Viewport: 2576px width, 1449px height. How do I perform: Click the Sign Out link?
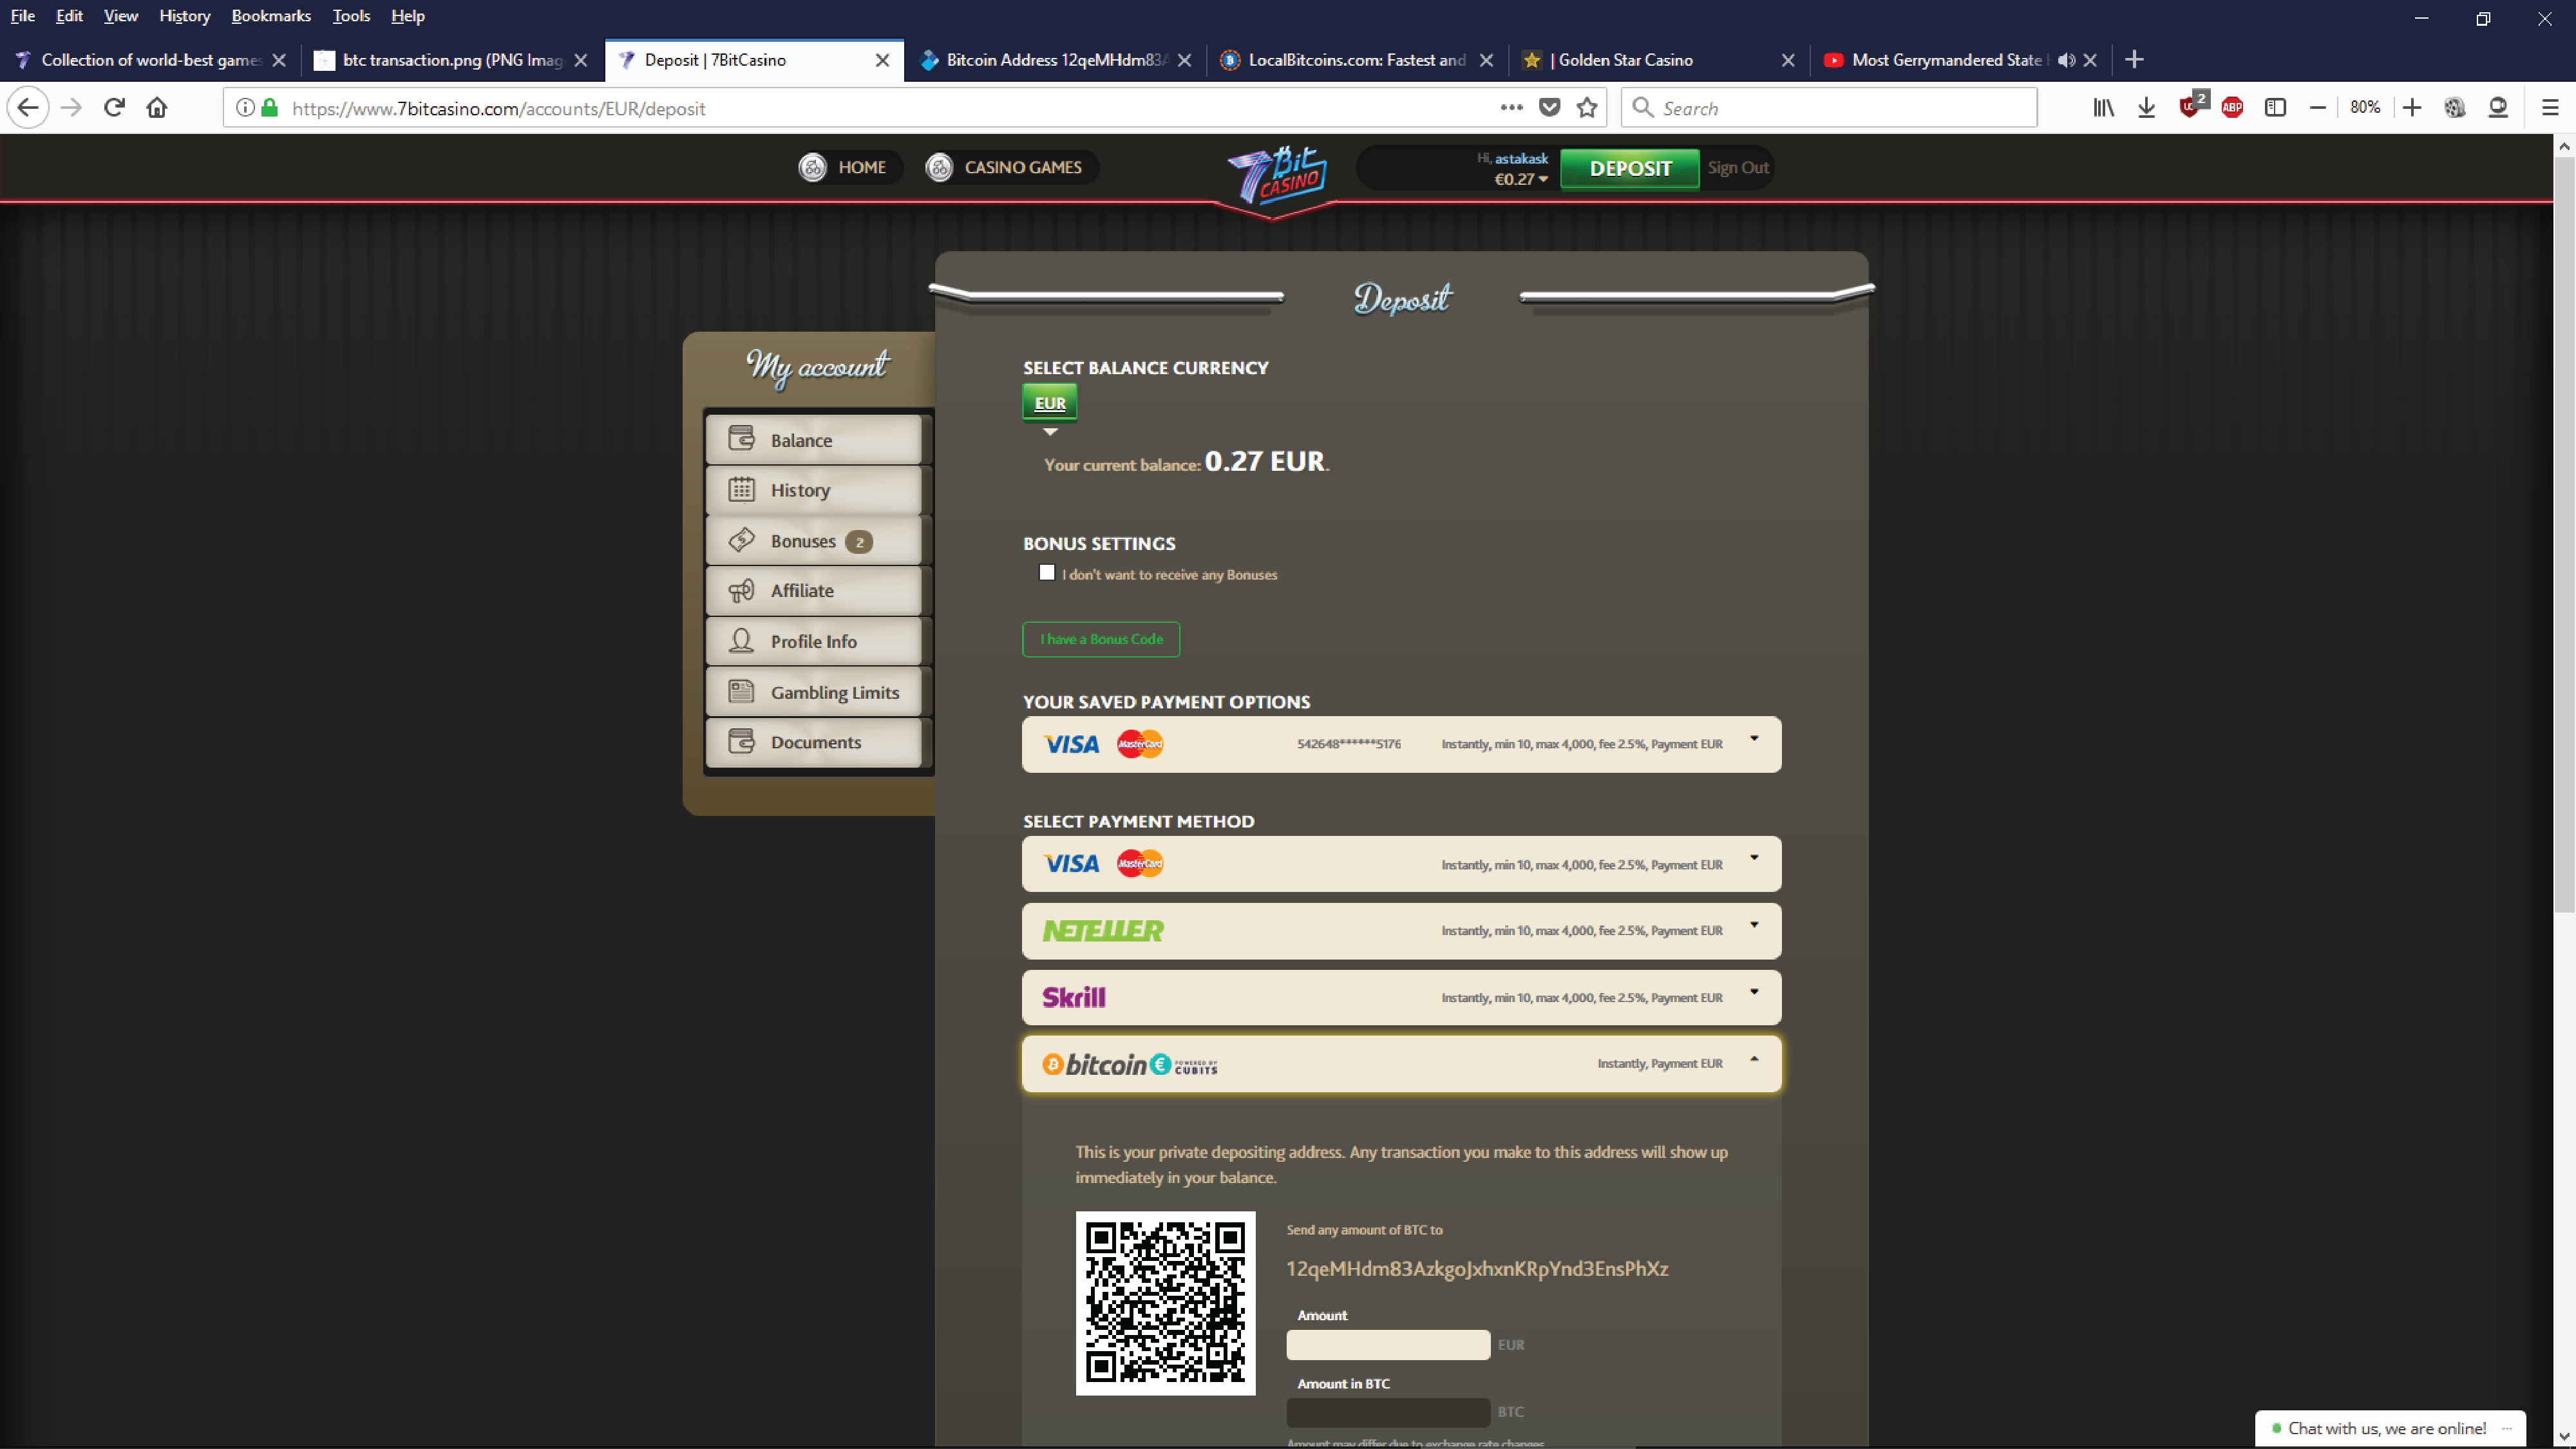point(1738,168)
